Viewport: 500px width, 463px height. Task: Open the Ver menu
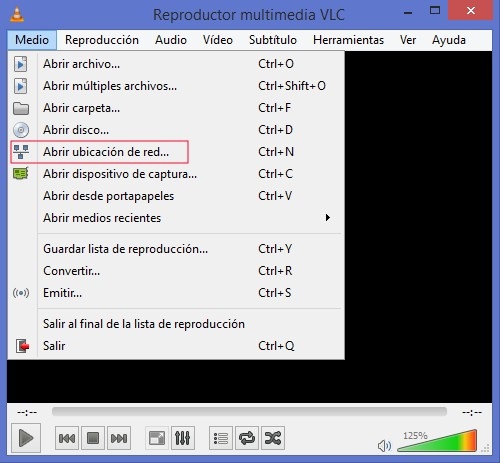click(x=408, y=40)
